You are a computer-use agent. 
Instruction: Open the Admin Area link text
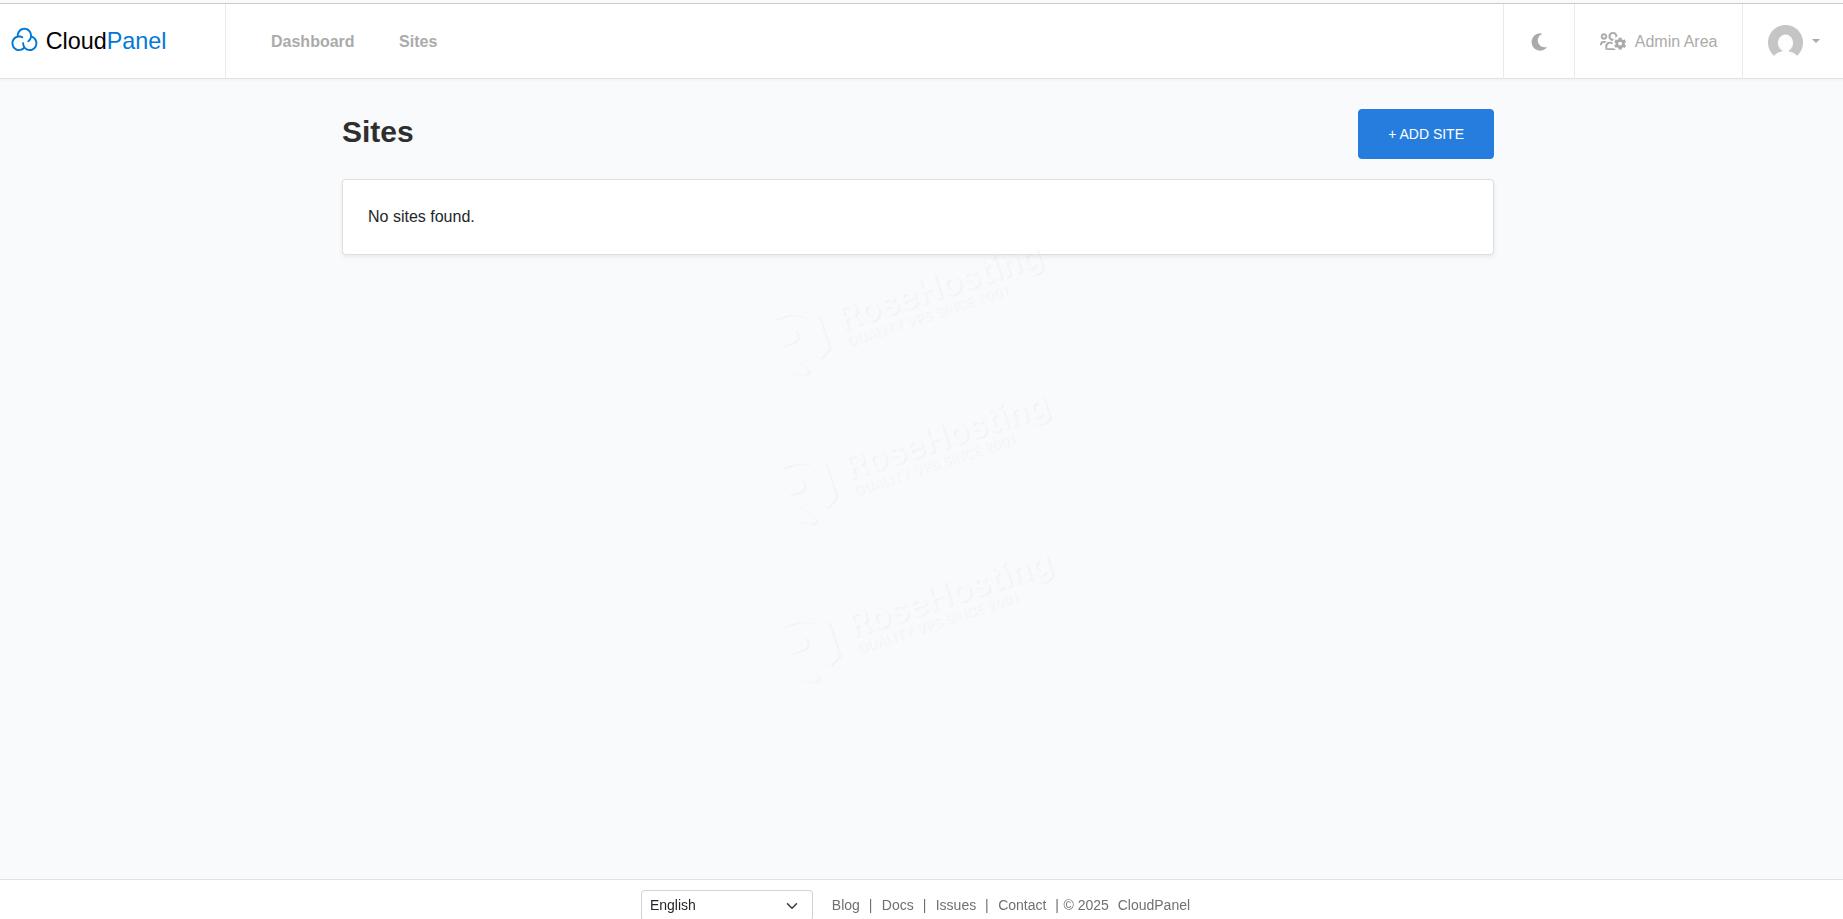[1675, 41]
